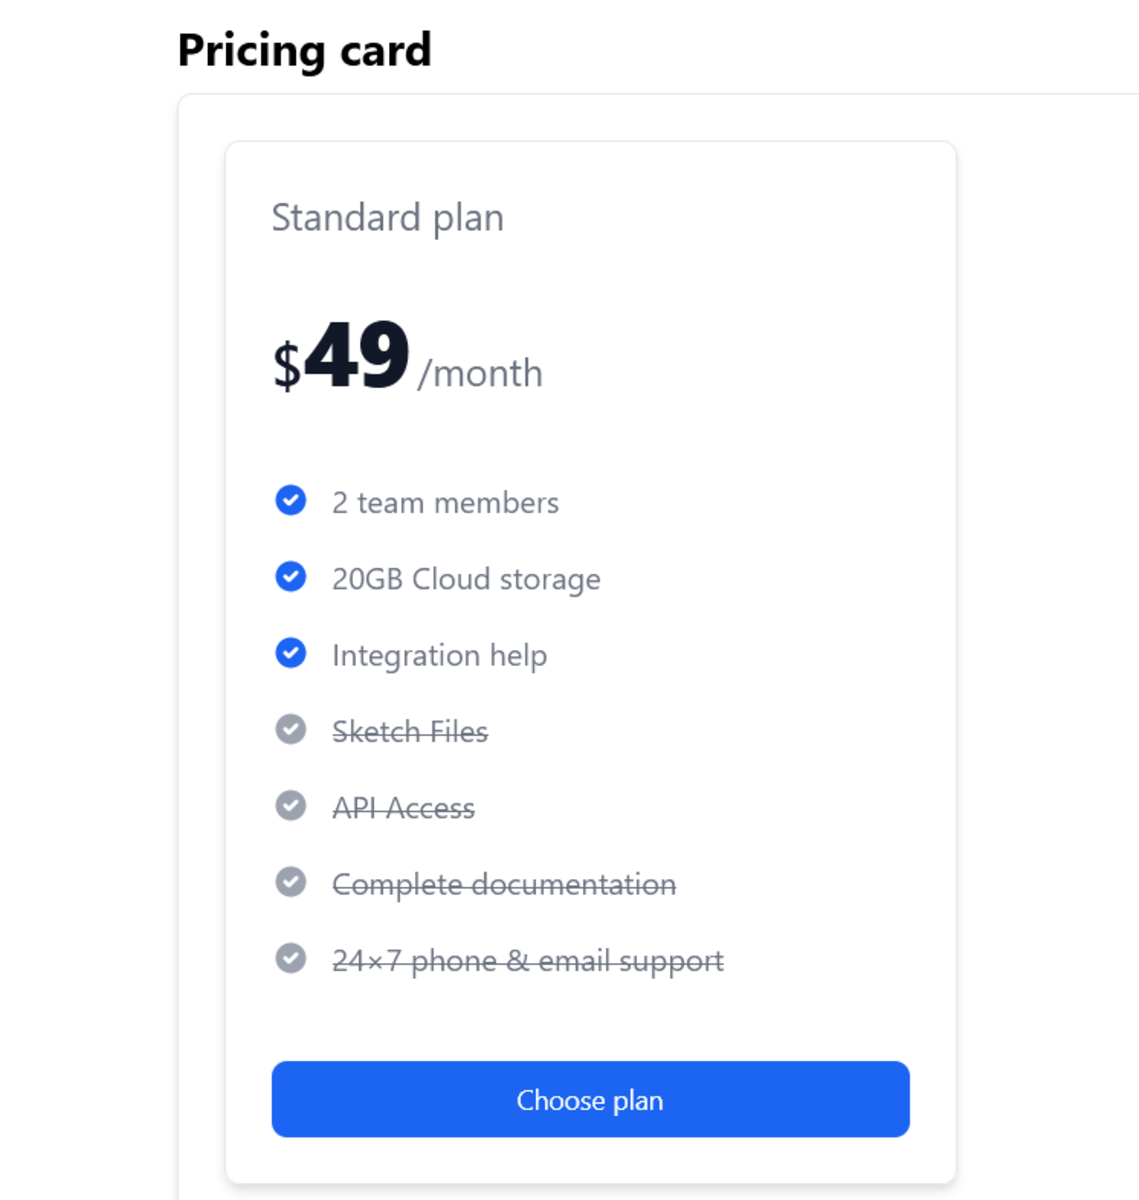The height and width of the screenshot is (1200, 1139).
Task: Click the gray check icon beside API Access
Action: pos(291,806)
